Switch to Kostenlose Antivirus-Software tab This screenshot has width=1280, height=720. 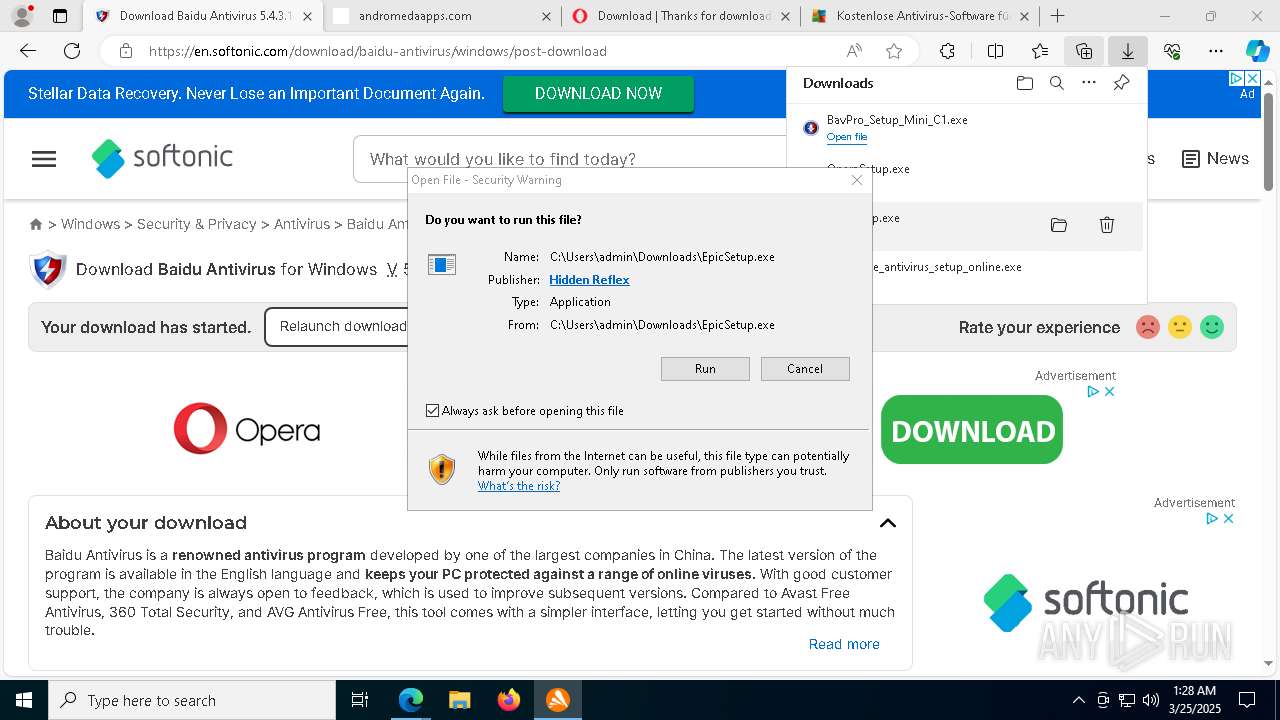(x=920, y=16)
